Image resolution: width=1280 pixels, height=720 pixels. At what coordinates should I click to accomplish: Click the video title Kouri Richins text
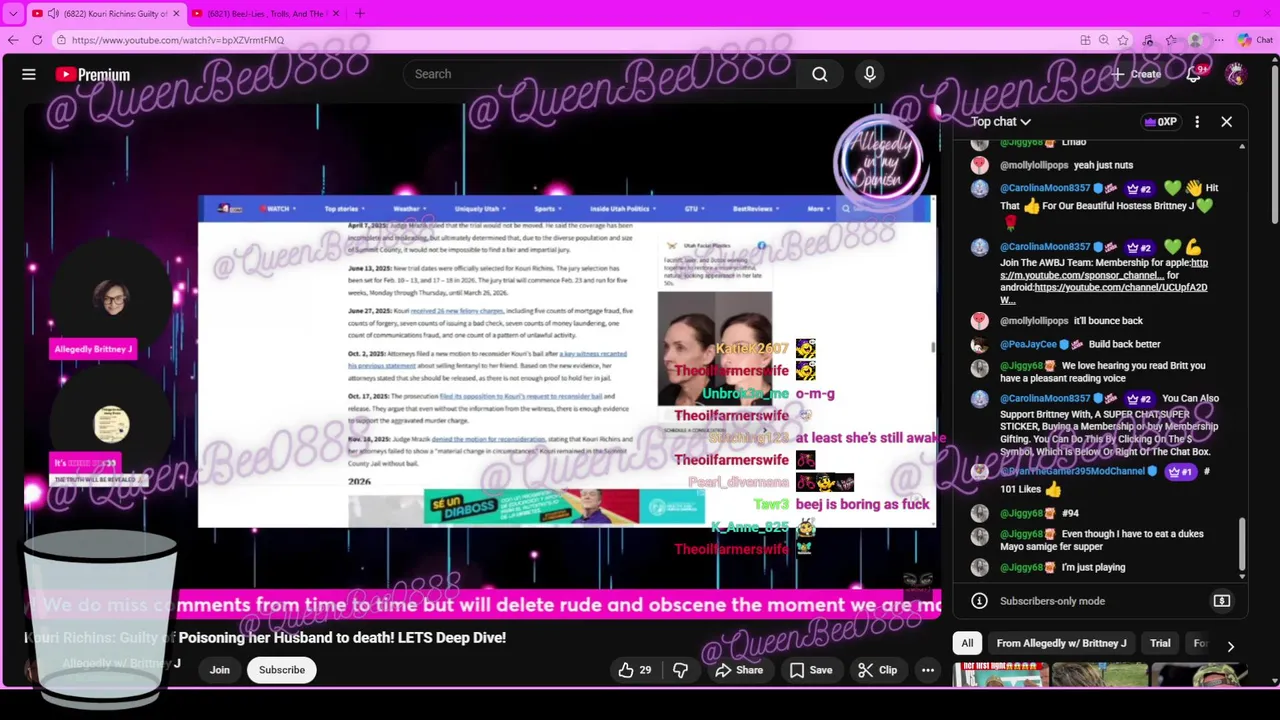click(265, 637)
